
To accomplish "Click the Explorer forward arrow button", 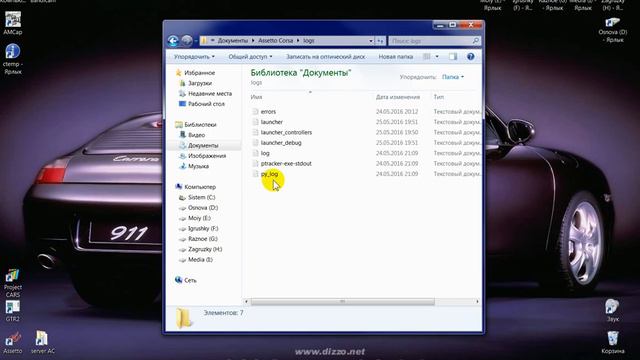I will pos(187,40).
